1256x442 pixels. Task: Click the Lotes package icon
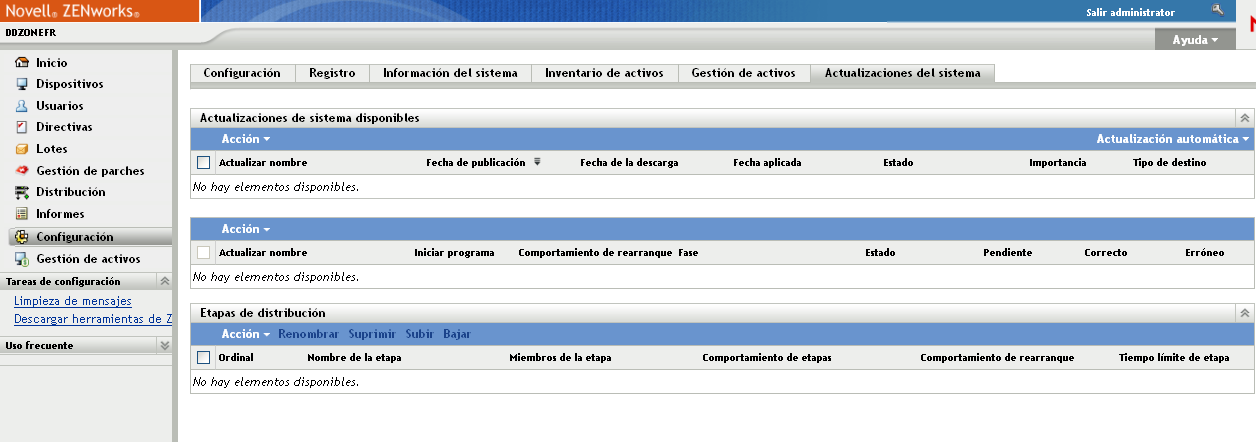tap(22, 149)
